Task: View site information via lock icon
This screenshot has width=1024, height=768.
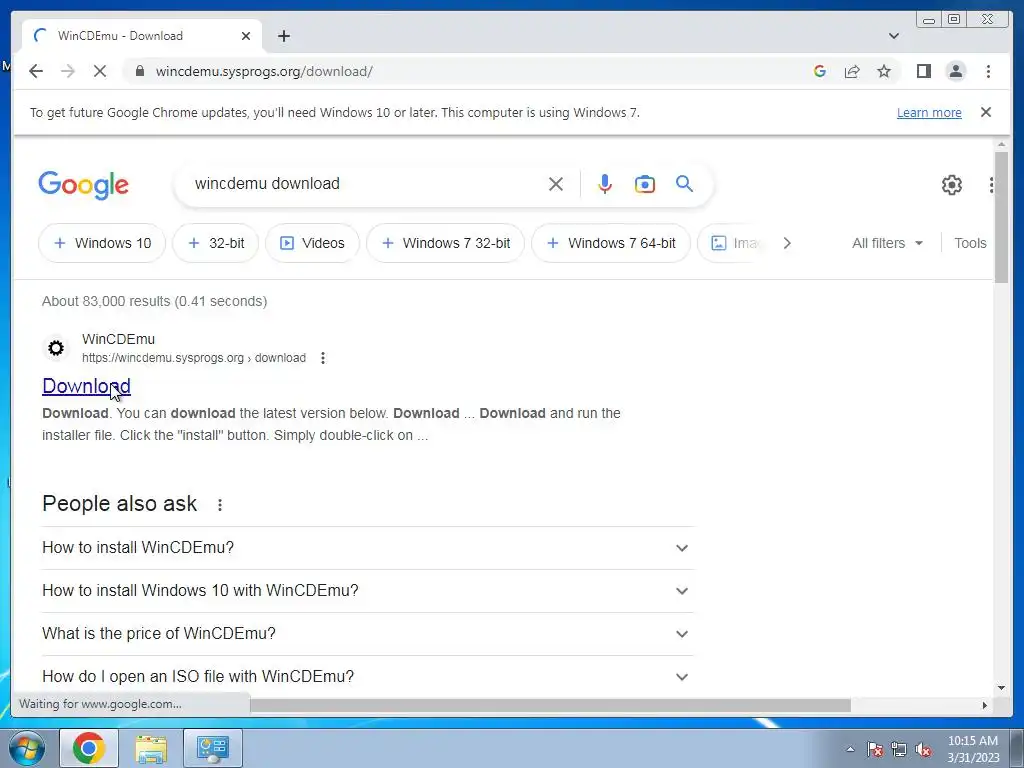Action: pyautogui.click(x=139, y=71)
